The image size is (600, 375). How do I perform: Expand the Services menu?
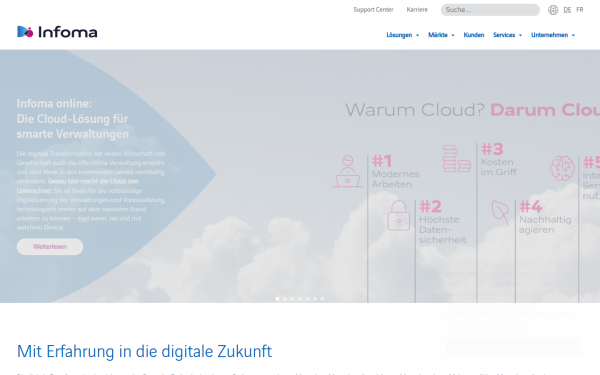click(507, 35)
